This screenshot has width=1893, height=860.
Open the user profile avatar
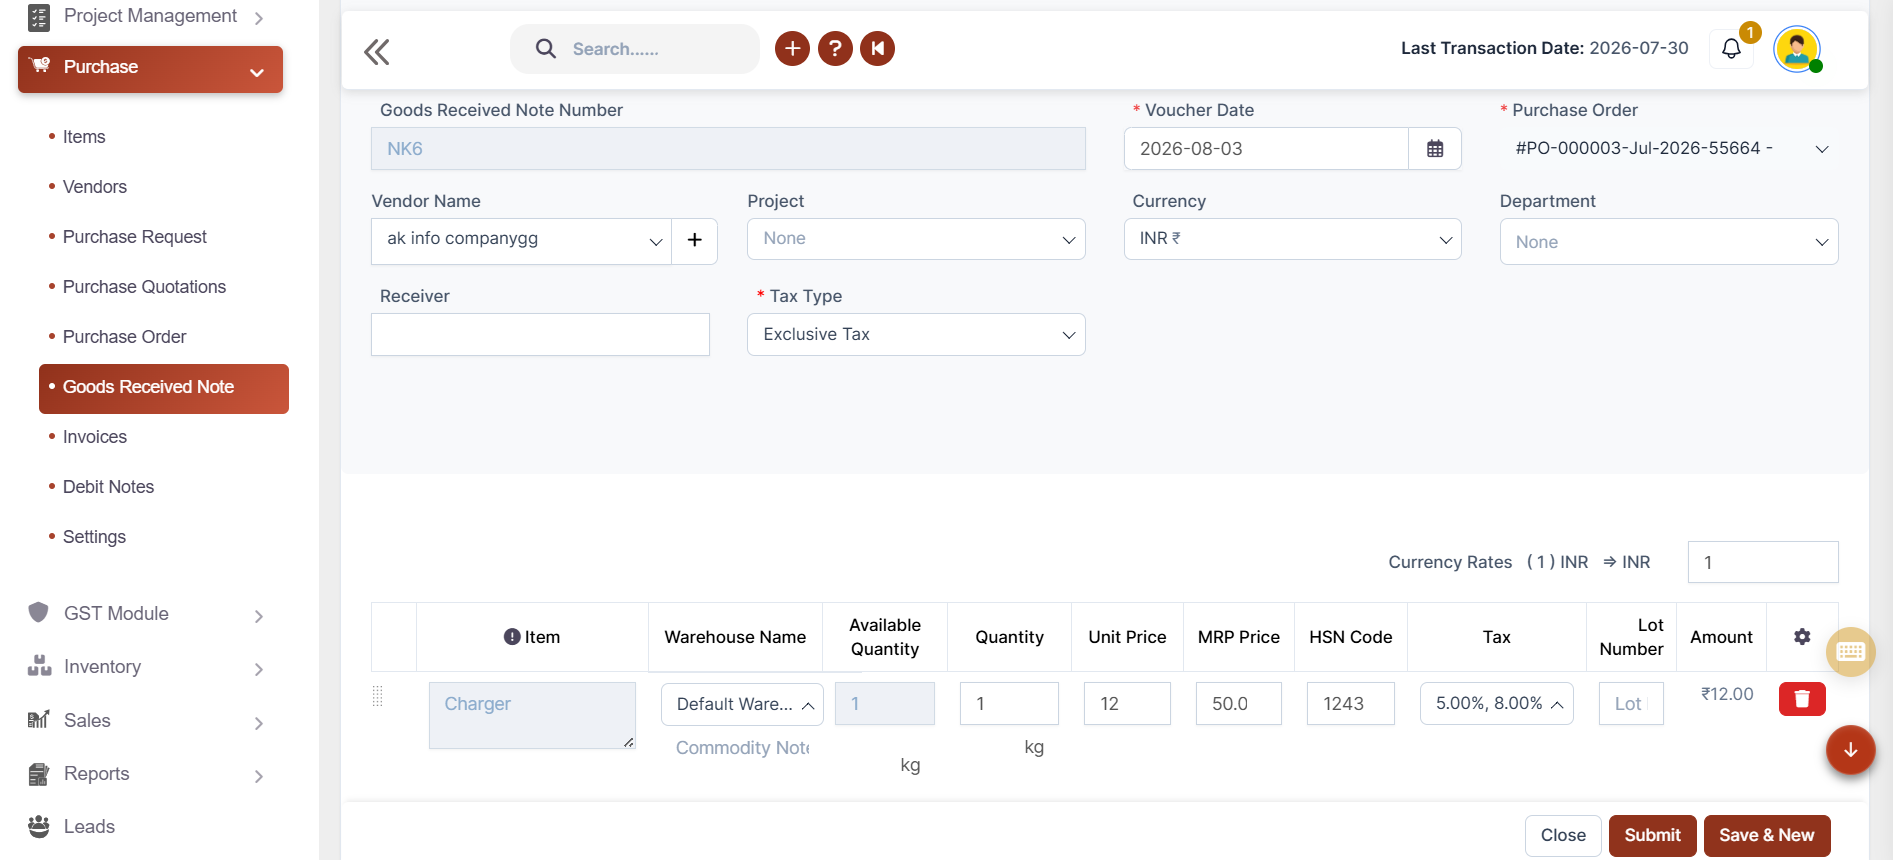[x=1797, y=48]
